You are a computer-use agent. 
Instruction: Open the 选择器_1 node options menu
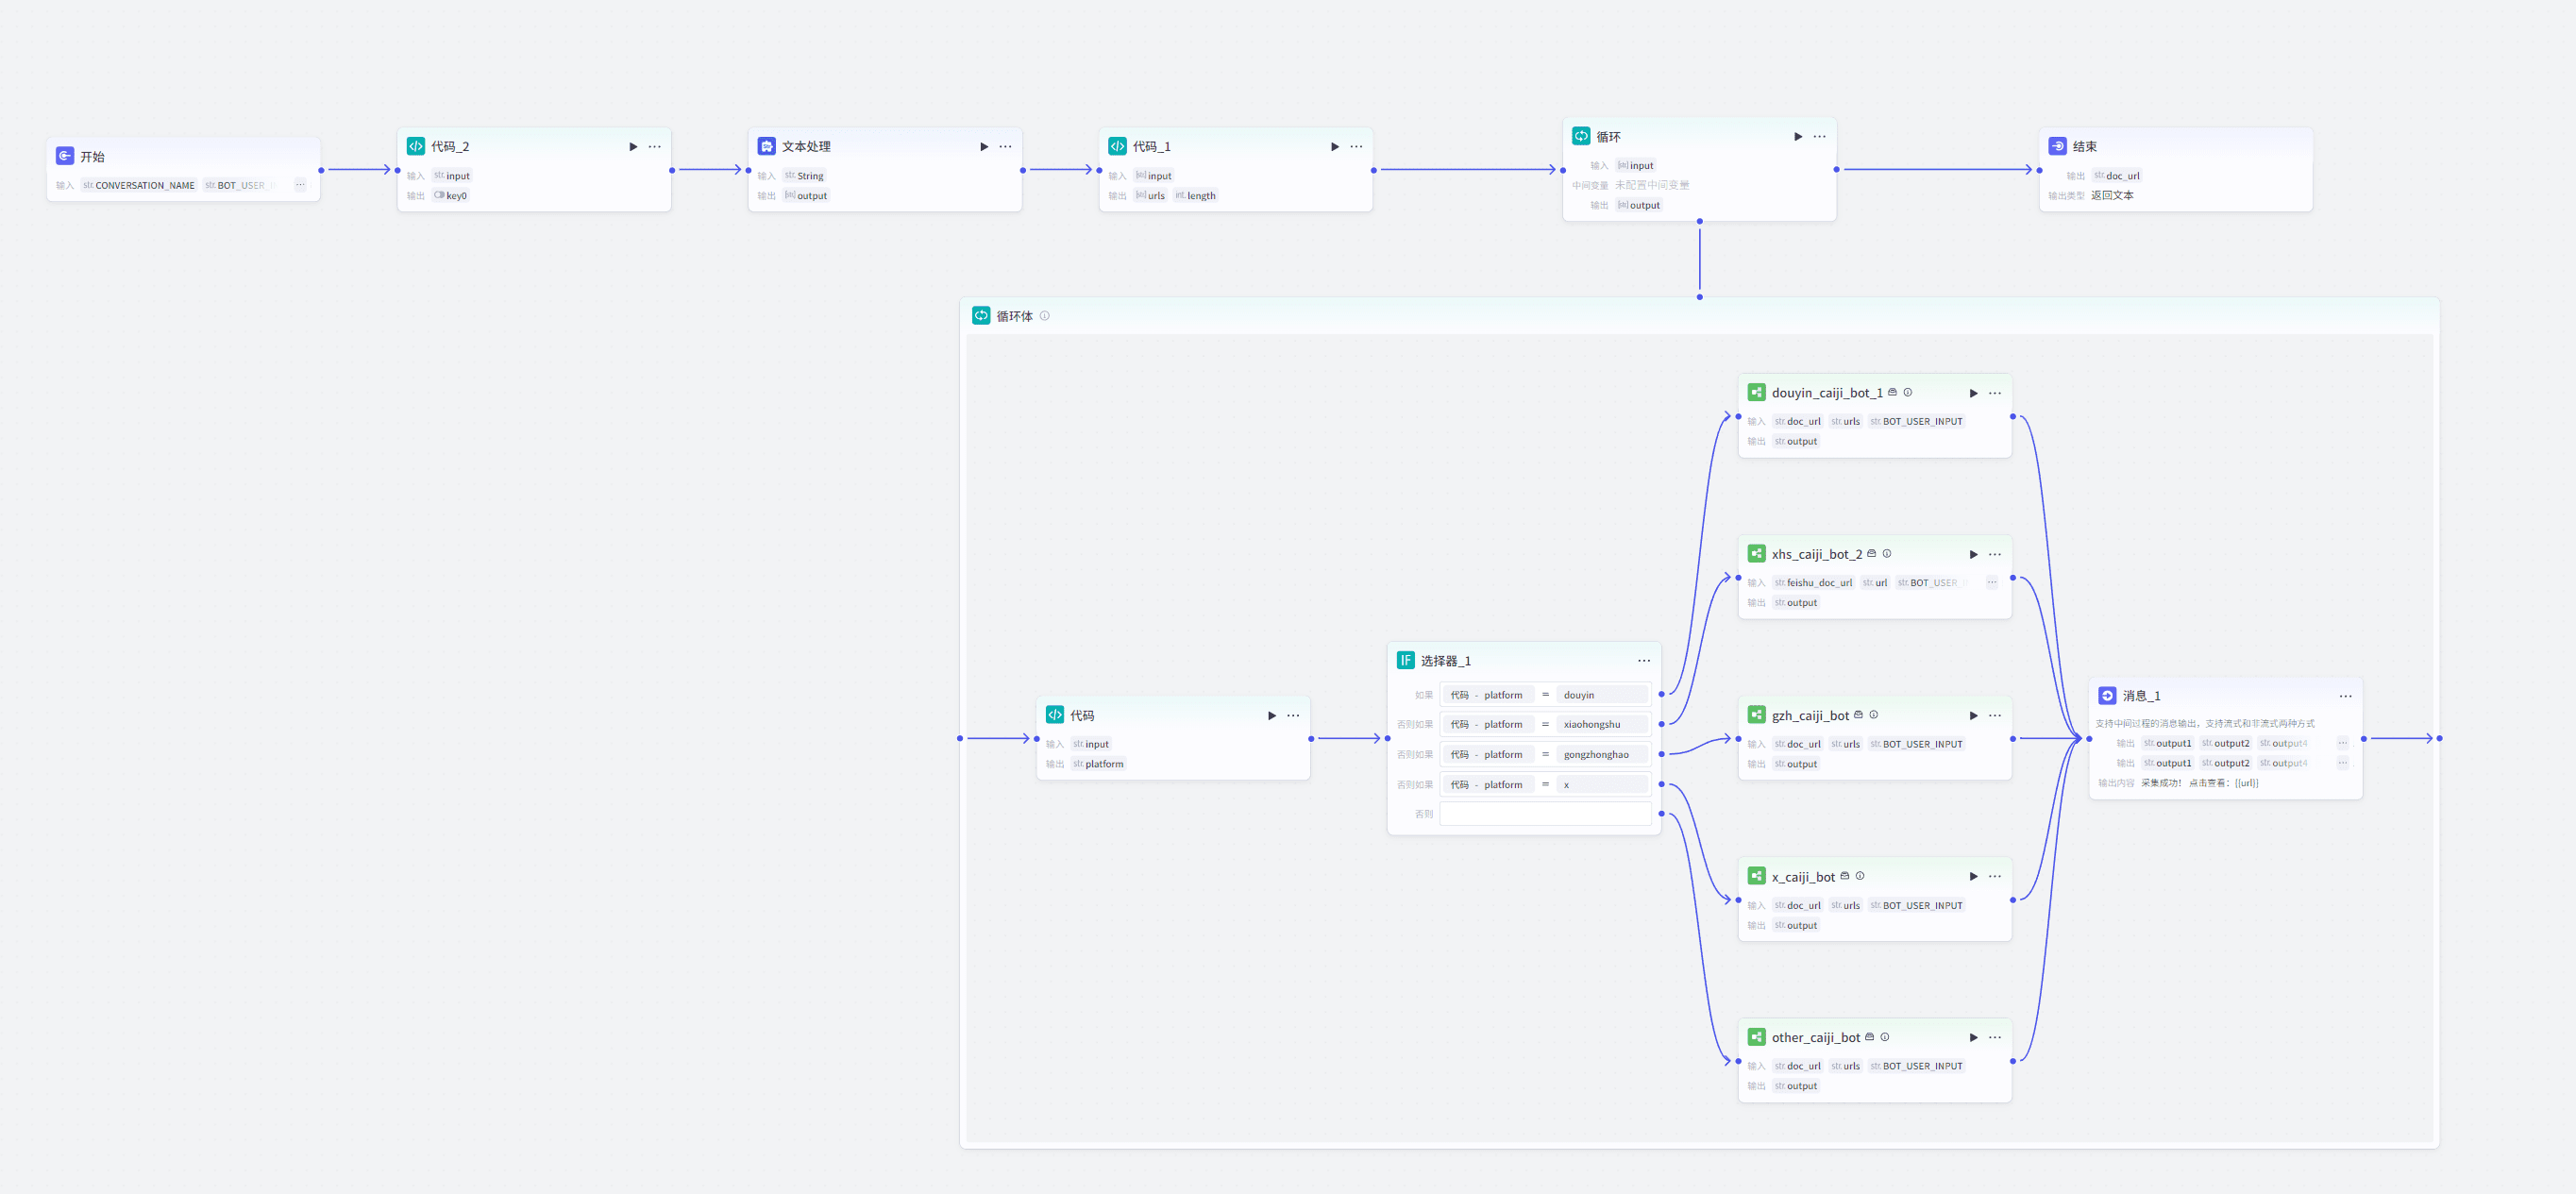point(1644,661)
